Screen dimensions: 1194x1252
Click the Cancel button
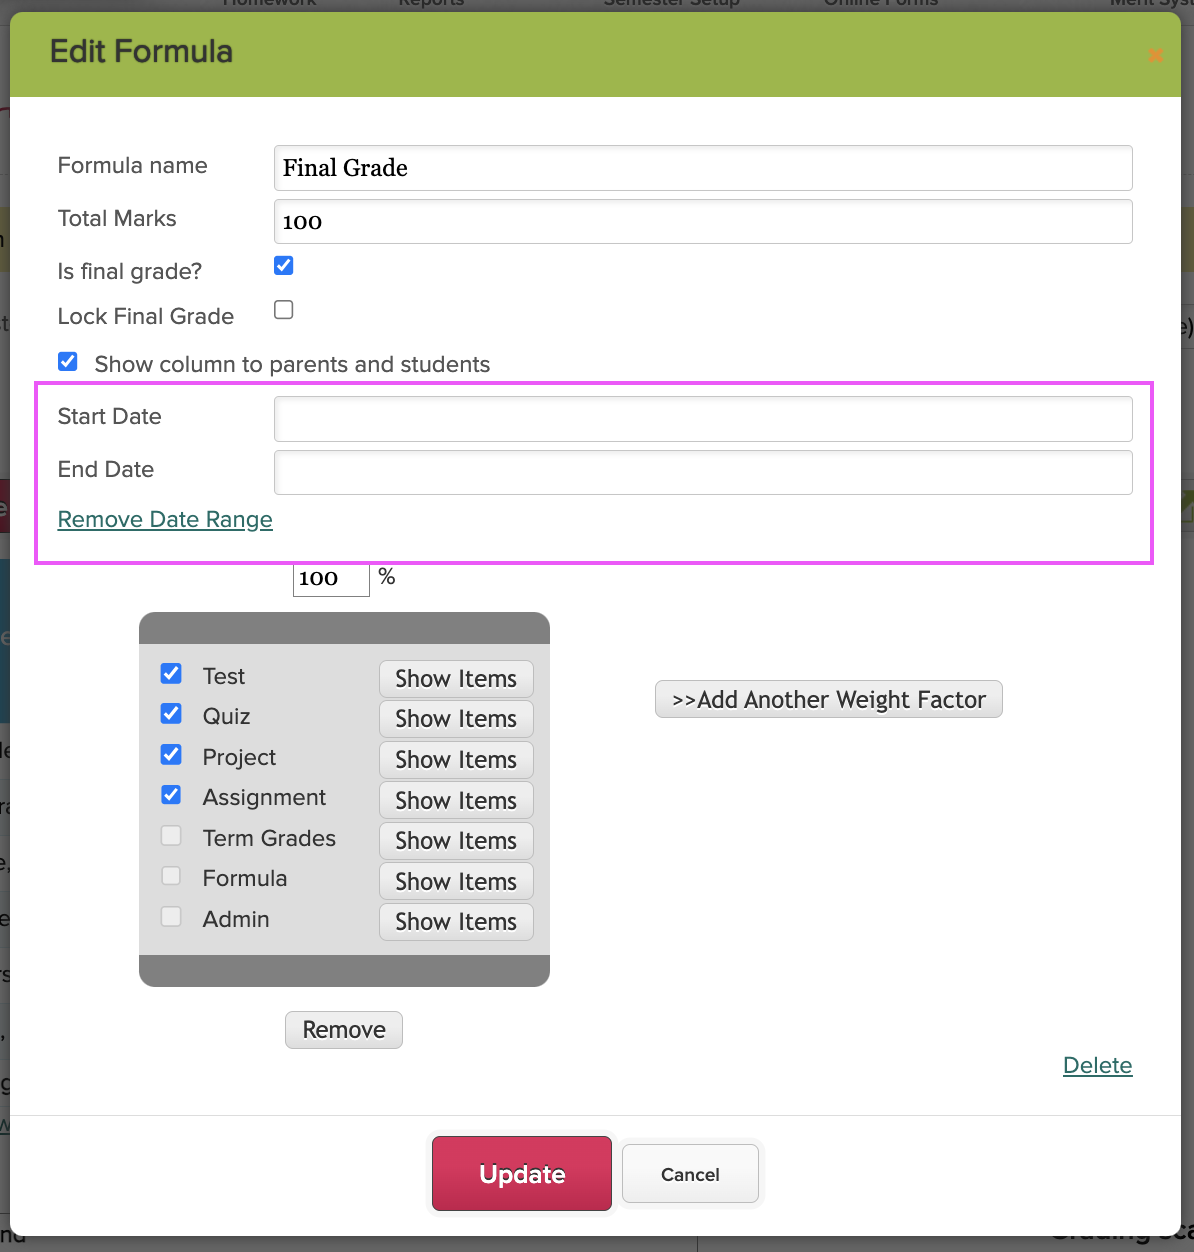(x=690, y=1174)
